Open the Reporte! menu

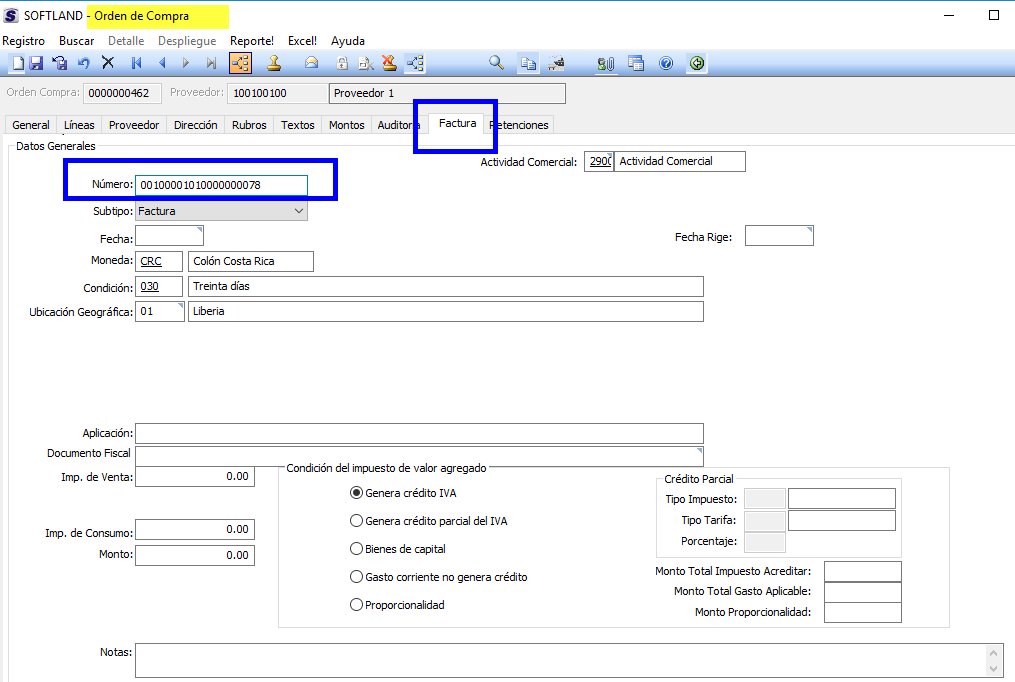click(251, 41)
